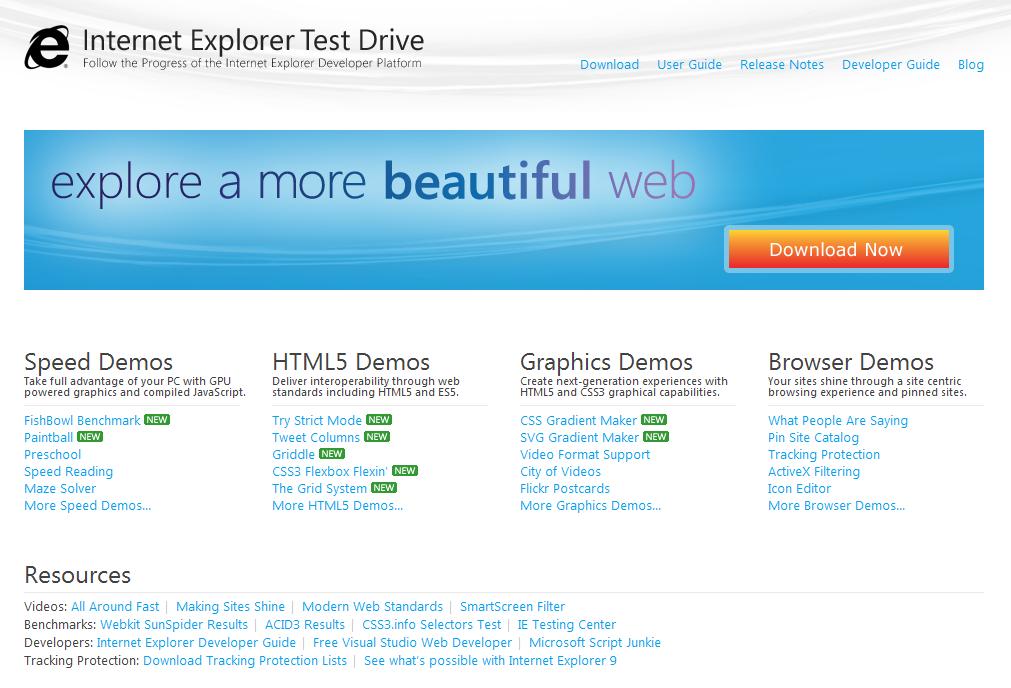Image resolution: width=1011 pixels, height=688 pixels.
Task: Open the Preschool demo
Action: [52, 455]
